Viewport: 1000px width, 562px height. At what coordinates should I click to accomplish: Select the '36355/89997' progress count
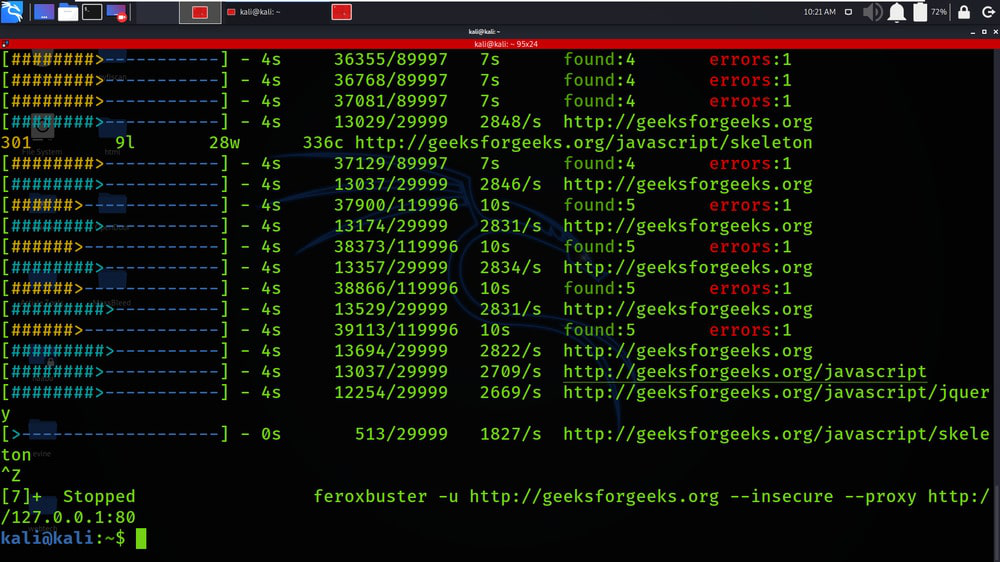(391, 59)
